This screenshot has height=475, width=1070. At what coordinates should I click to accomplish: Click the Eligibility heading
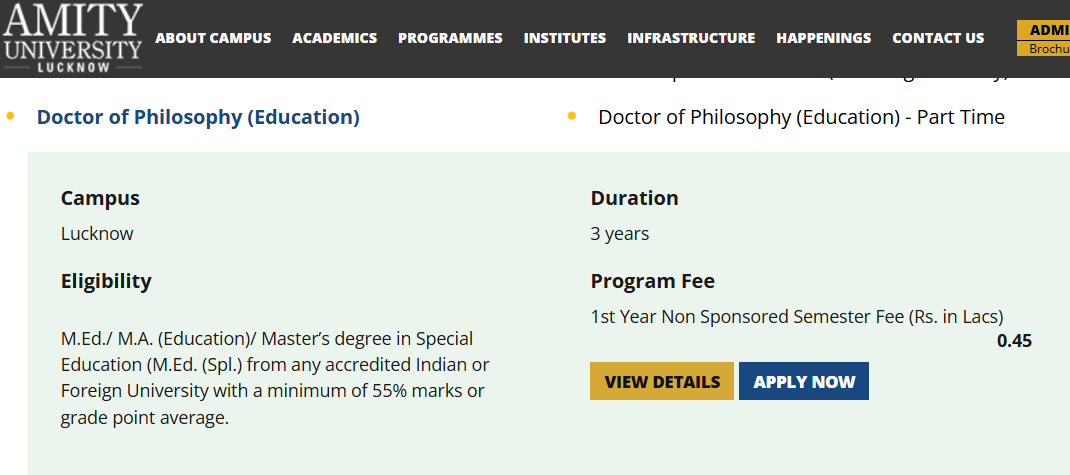tap(106, 281)
